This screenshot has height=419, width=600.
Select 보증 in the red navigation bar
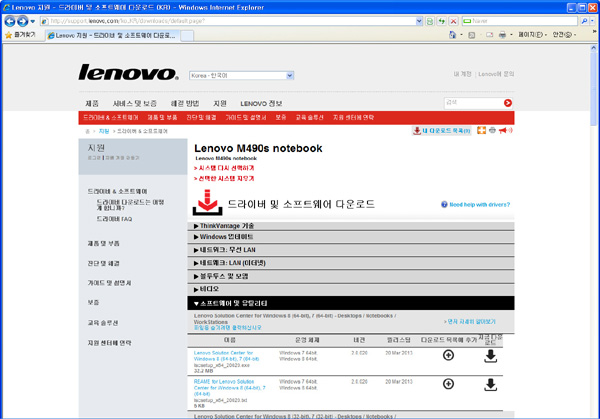pyautogui.click(x=281, y=117)
